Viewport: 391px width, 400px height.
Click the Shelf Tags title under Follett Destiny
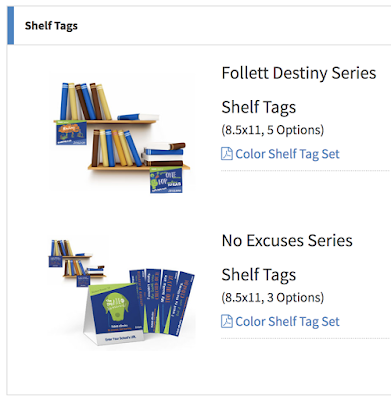point(259,107)
